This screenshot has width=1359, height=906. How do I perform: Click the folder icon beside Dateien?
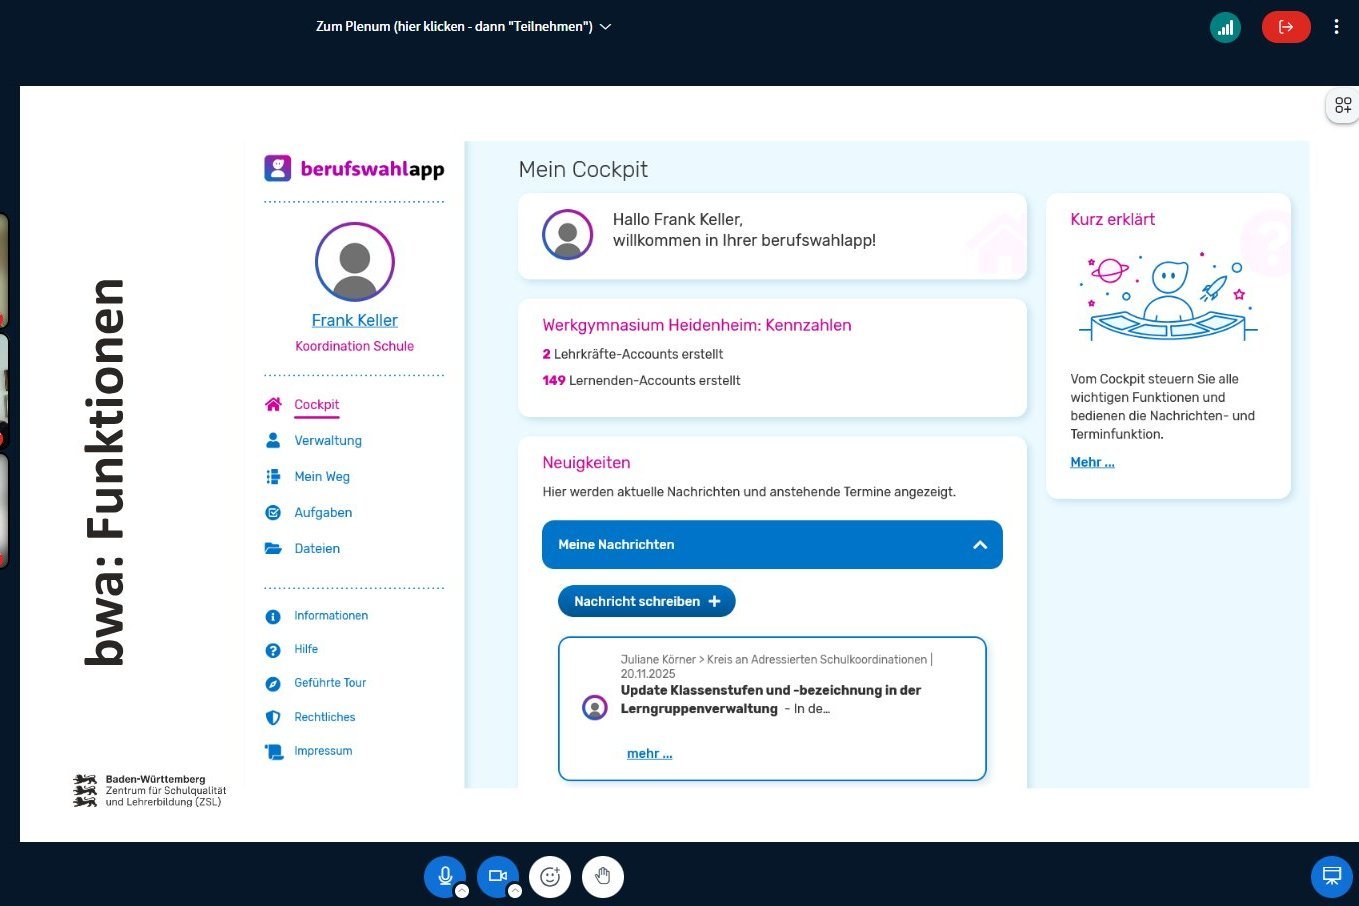coord(273,549)
